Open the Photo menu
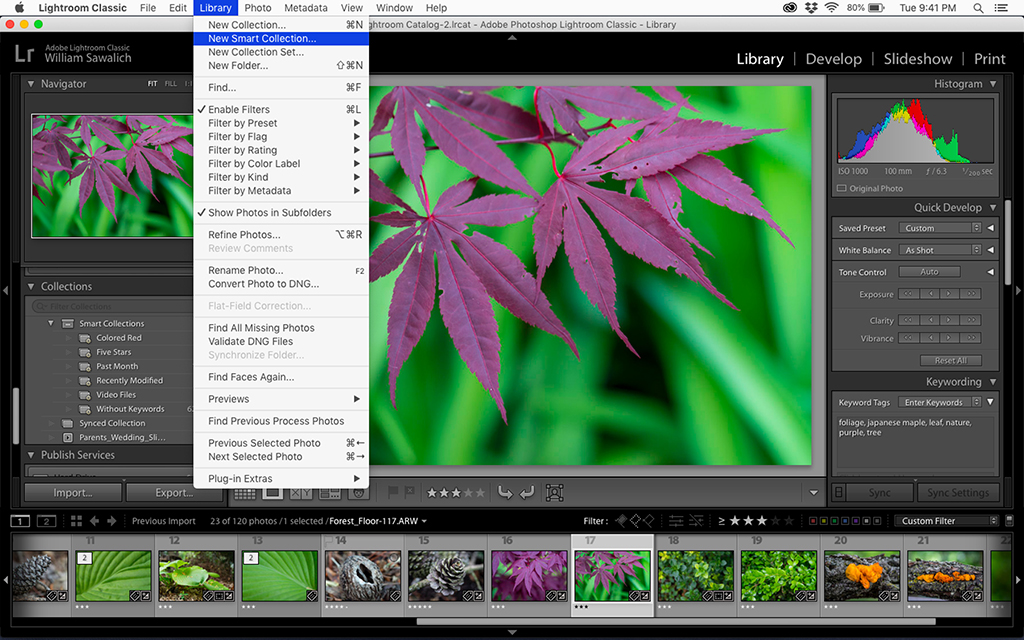Image resolution: width=1024 pixels, height=640 pixels. coord(258,8)
